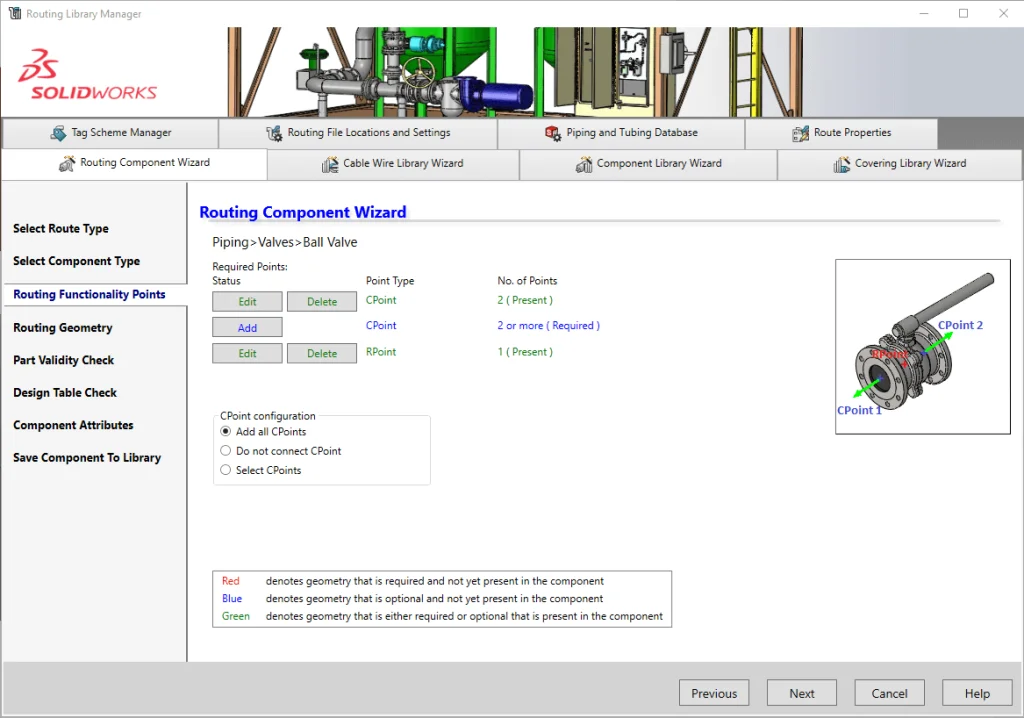Go to the Select Route Type step

click(x=61, y=229)
